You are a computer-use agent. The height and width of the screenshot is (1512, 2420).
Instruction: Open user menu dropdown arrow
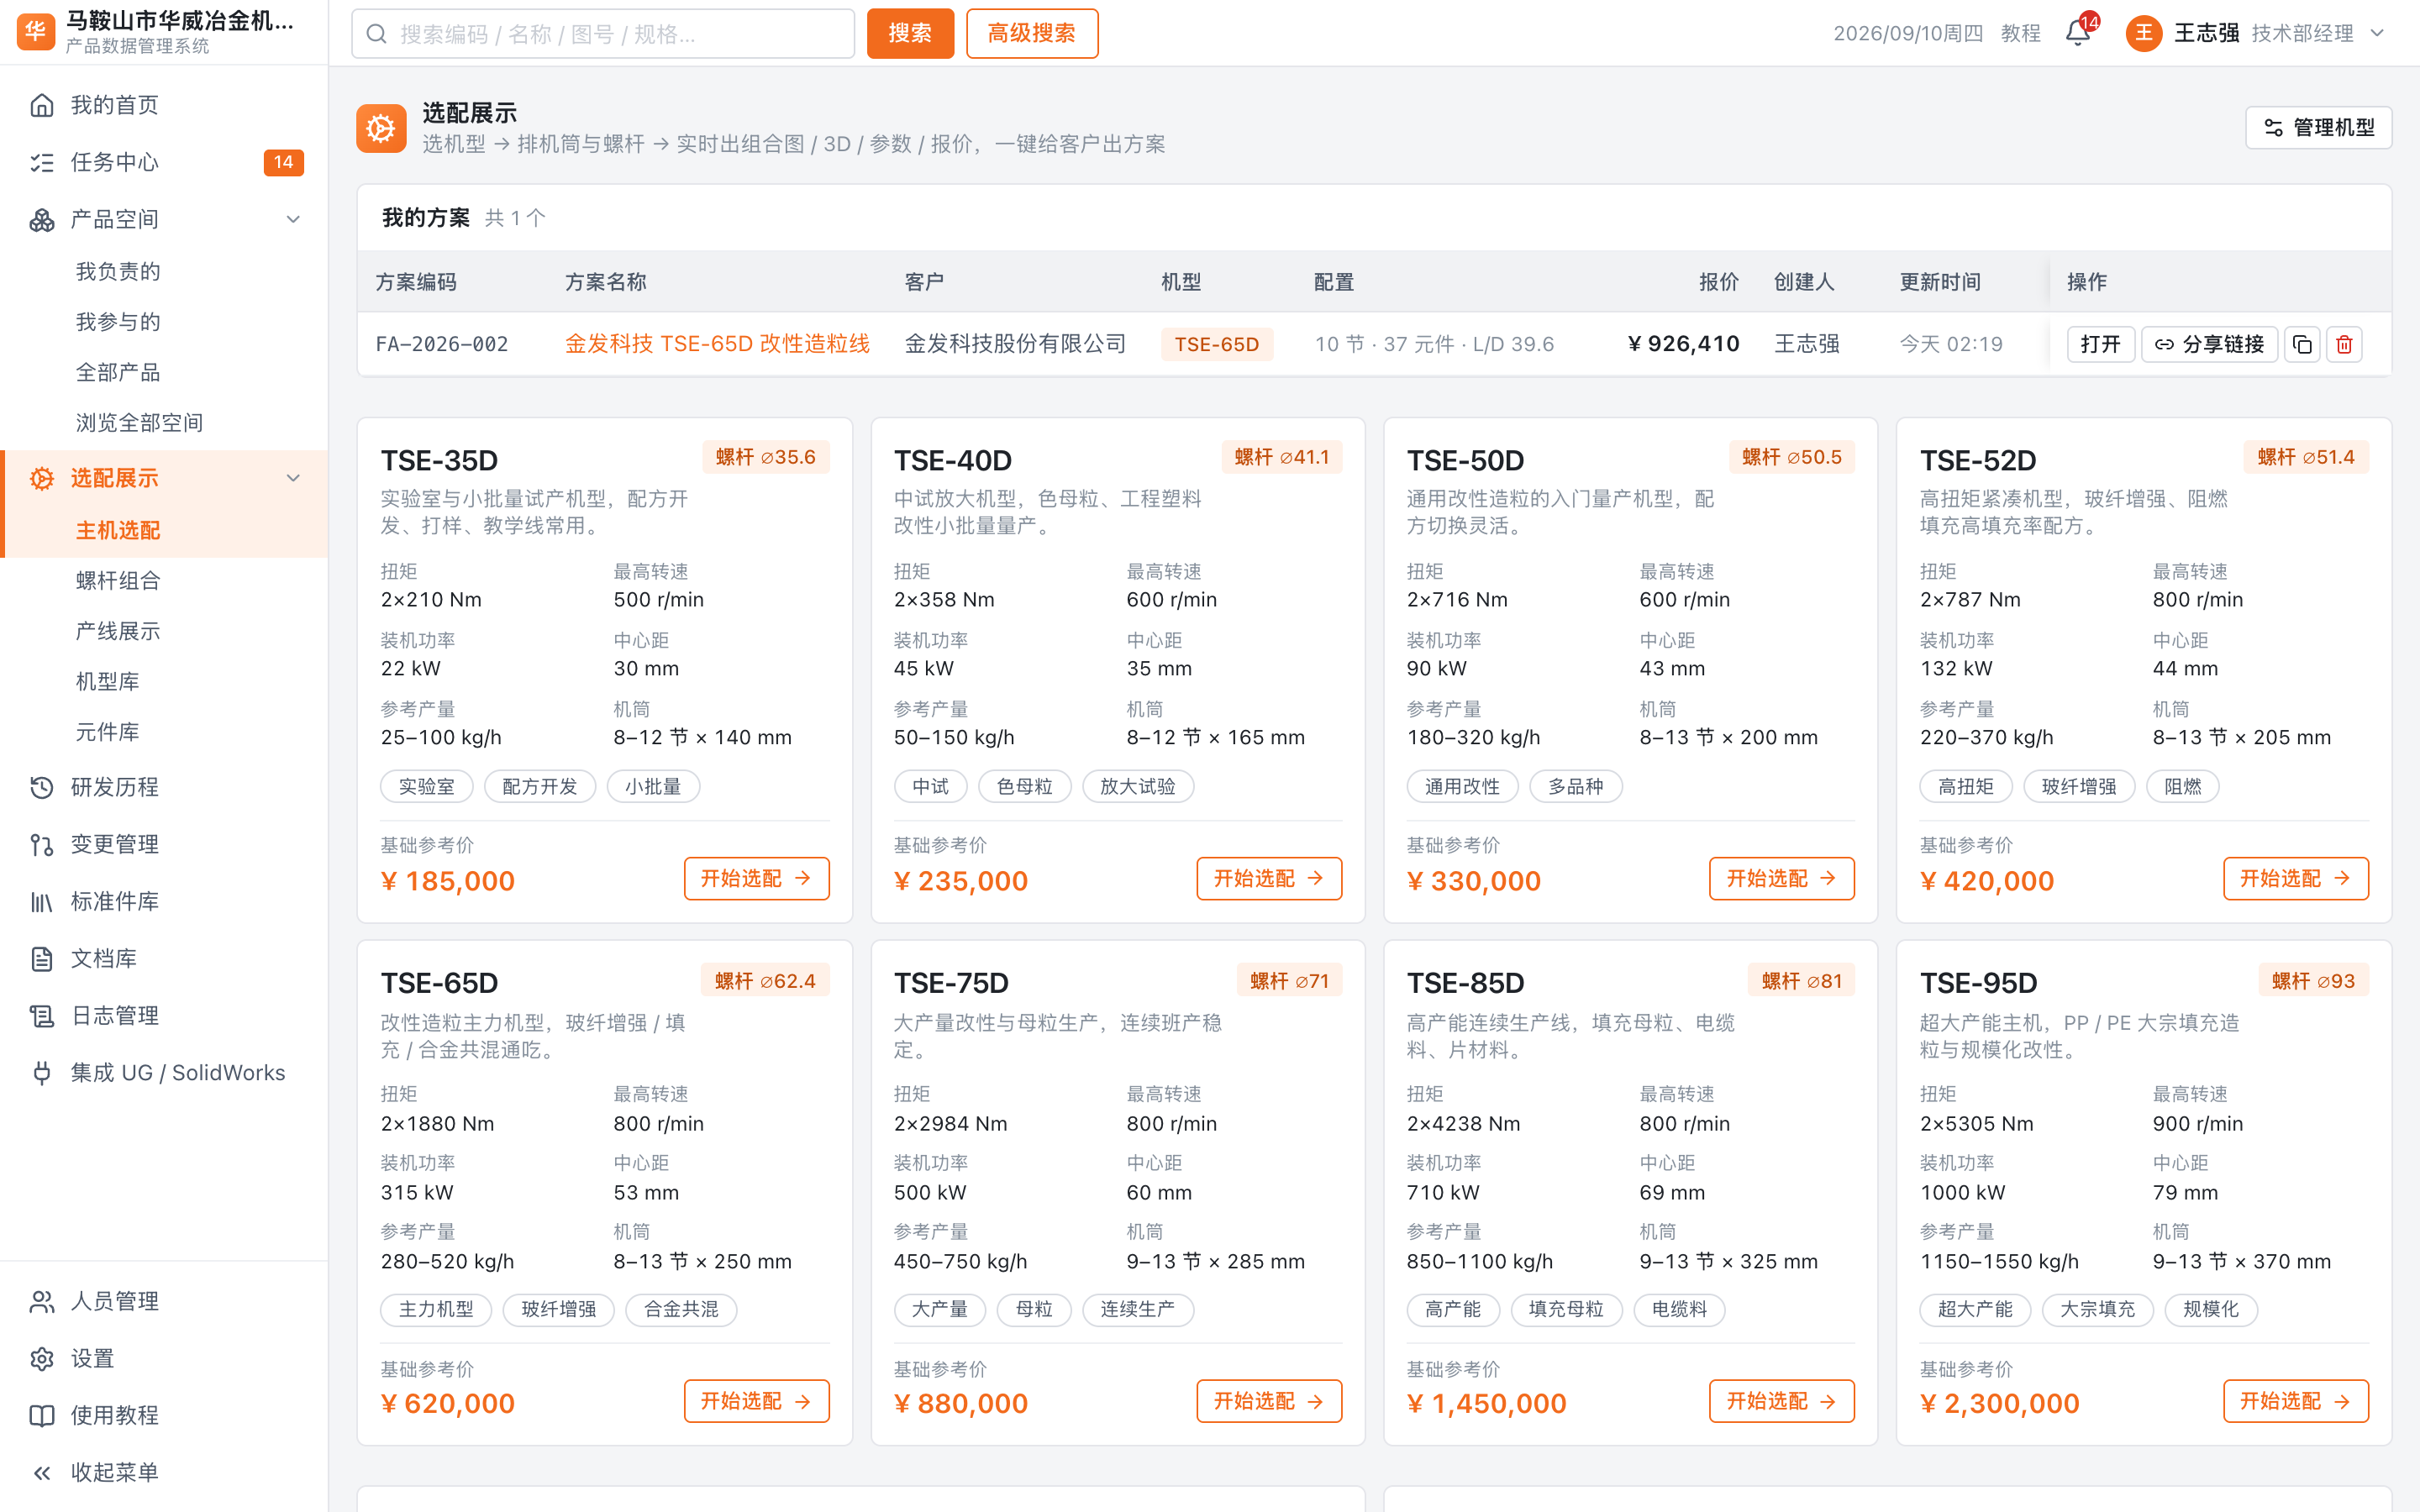point(2377,33)
